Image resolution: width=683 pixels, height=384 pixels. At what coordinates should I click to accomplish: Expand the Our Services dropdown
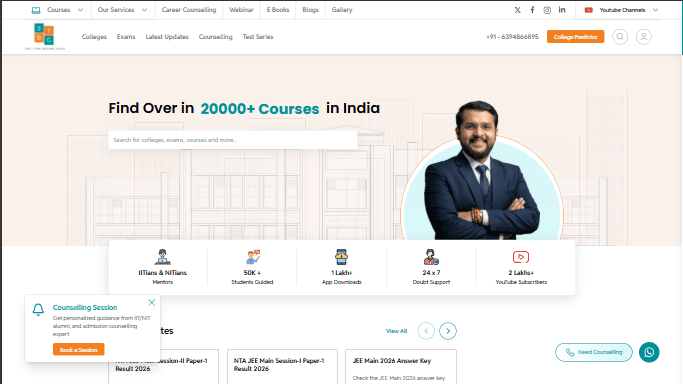145,10
